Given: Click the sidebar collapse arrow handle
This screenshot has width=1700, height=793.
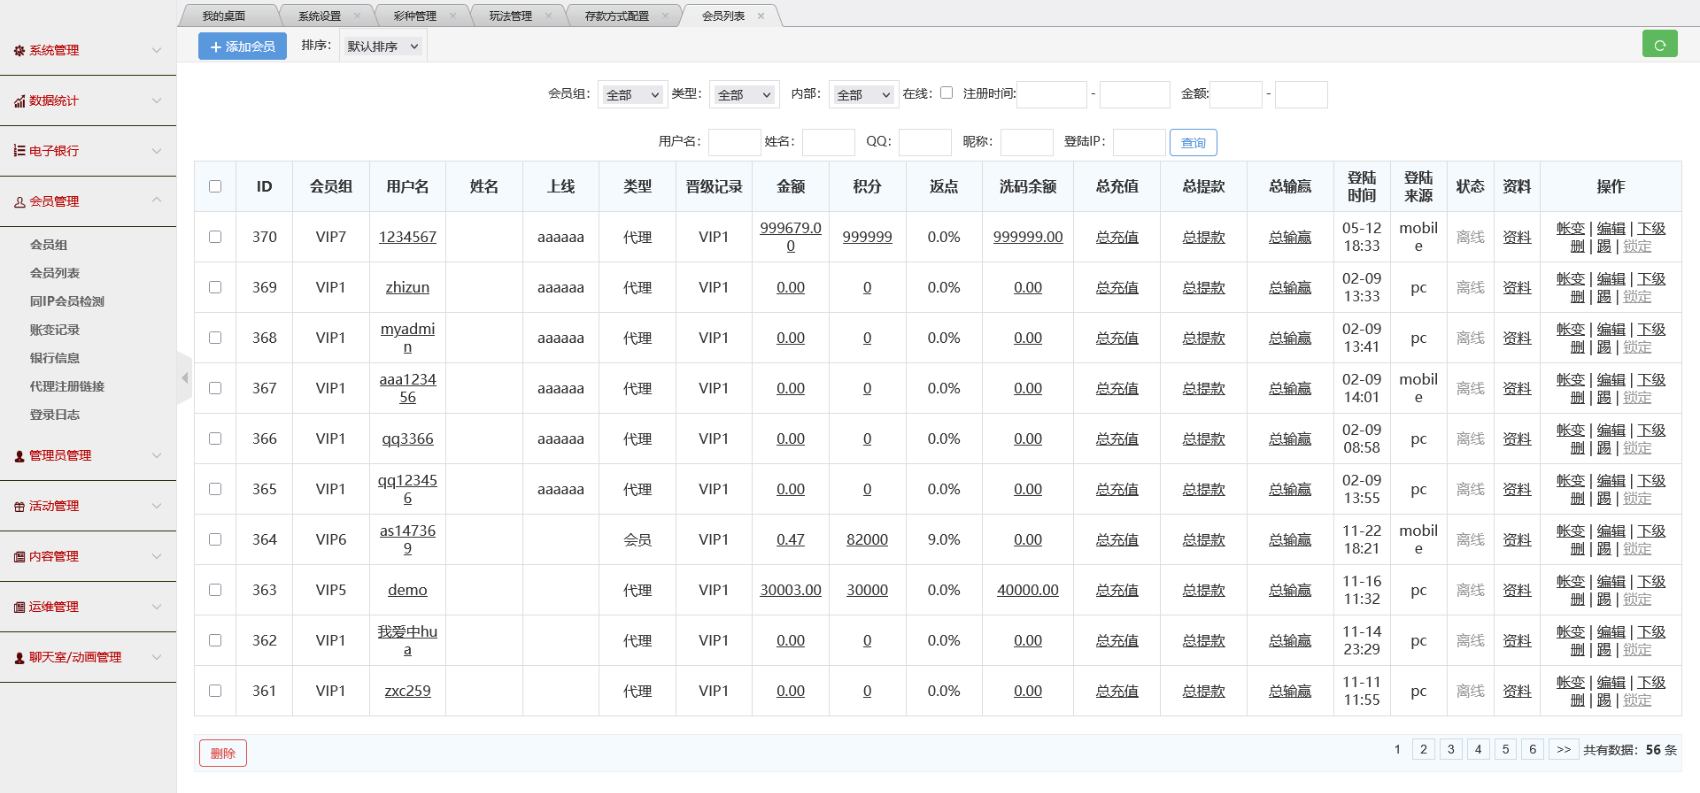Looking at the screenshot, I should coord(184,378).
